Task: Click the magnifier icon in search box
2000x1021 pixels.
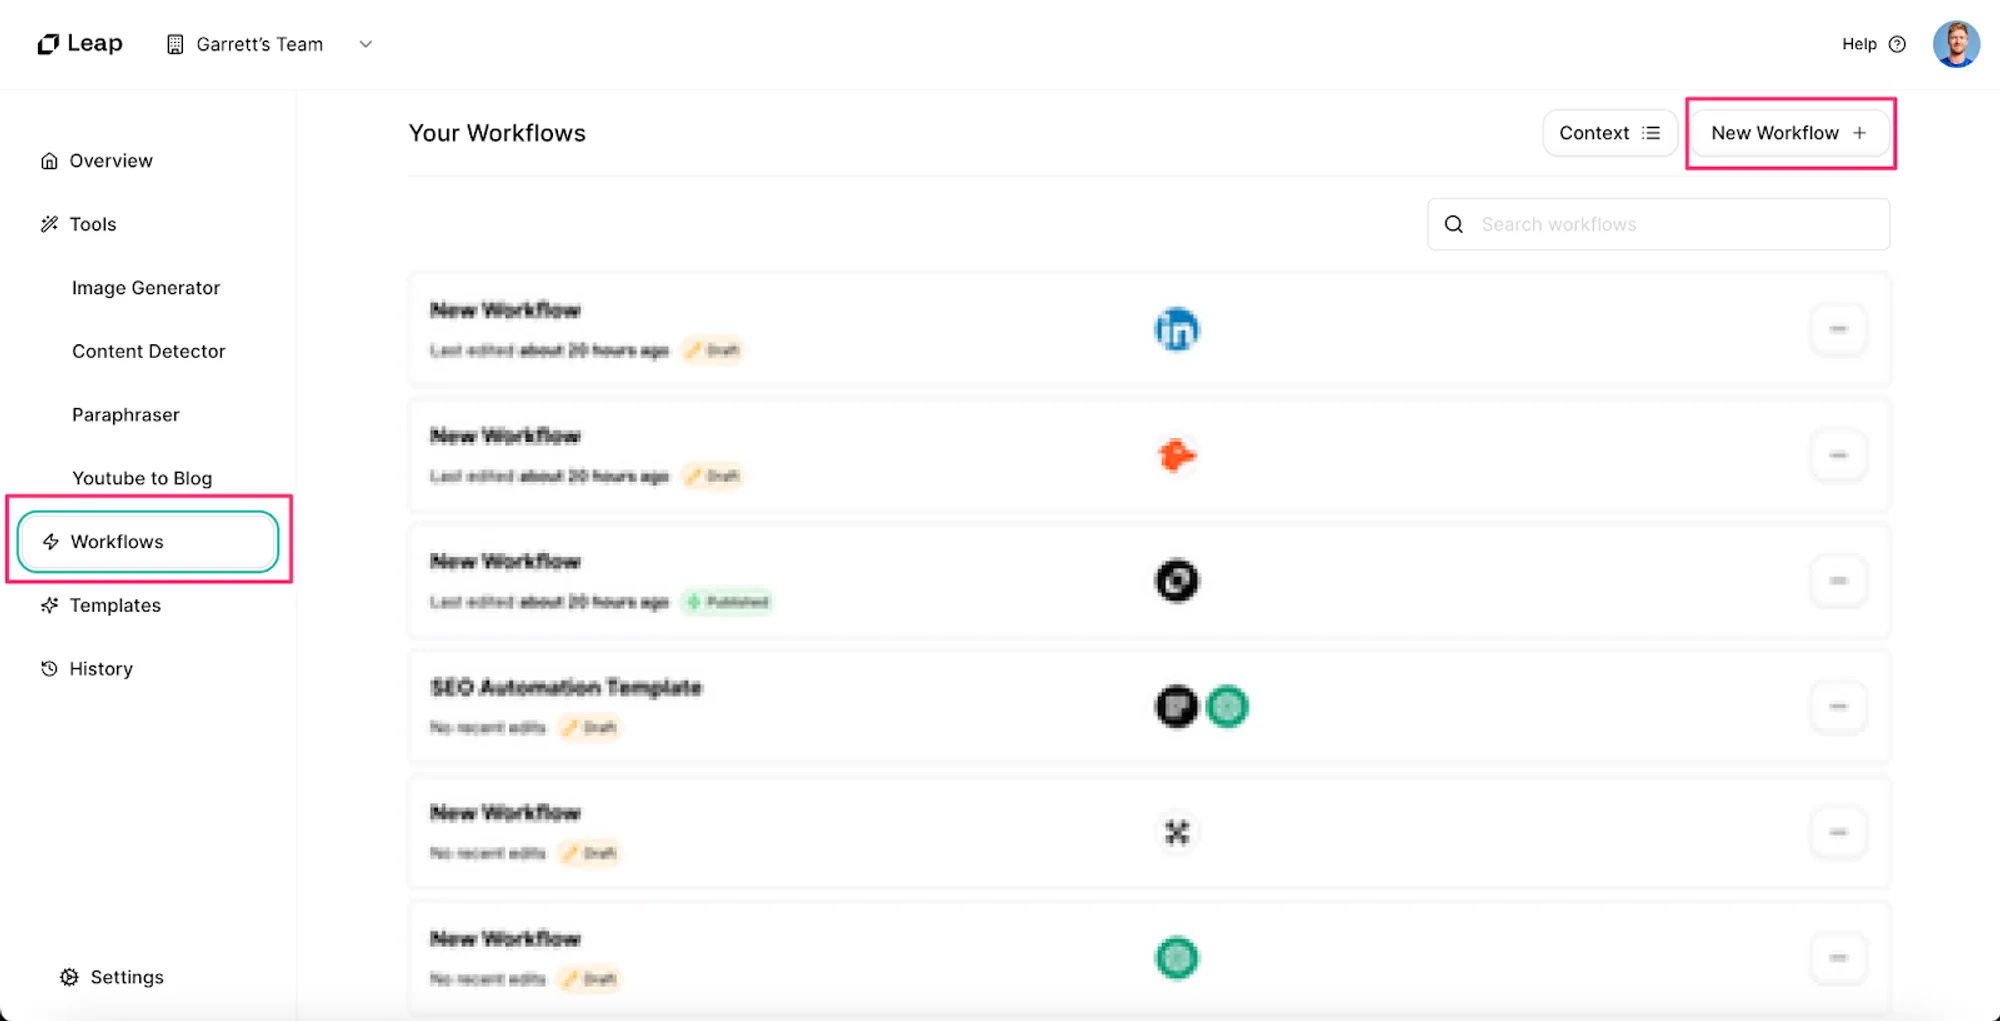Action: pos(1454,224)
